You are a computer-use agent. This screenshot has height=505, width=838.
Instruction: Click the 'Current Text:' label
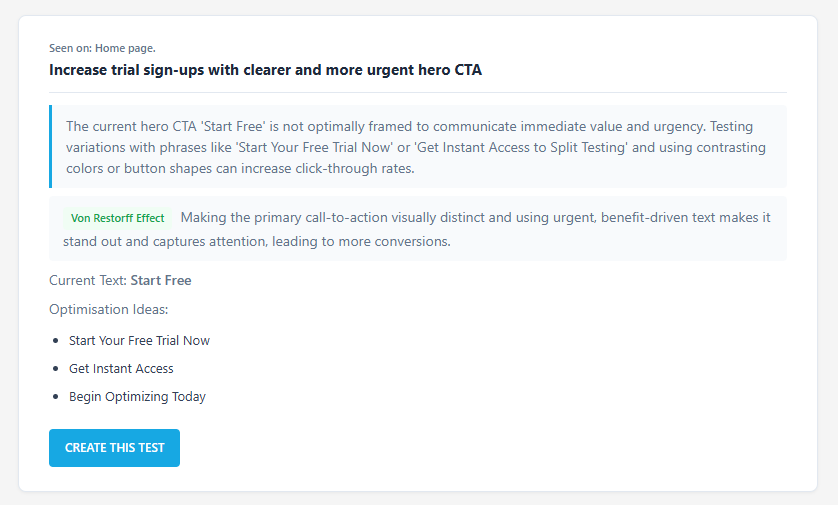click(88, 281)
